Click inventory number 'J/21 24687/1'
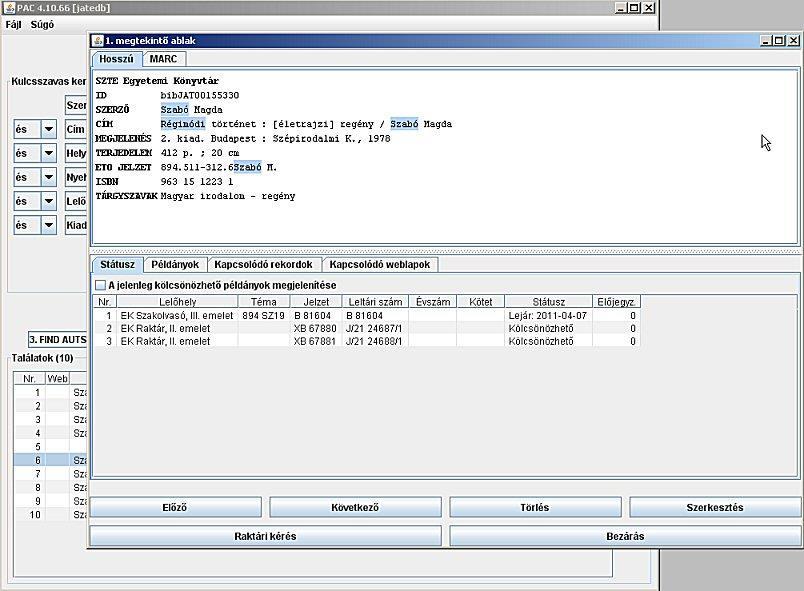 [374, 329]
